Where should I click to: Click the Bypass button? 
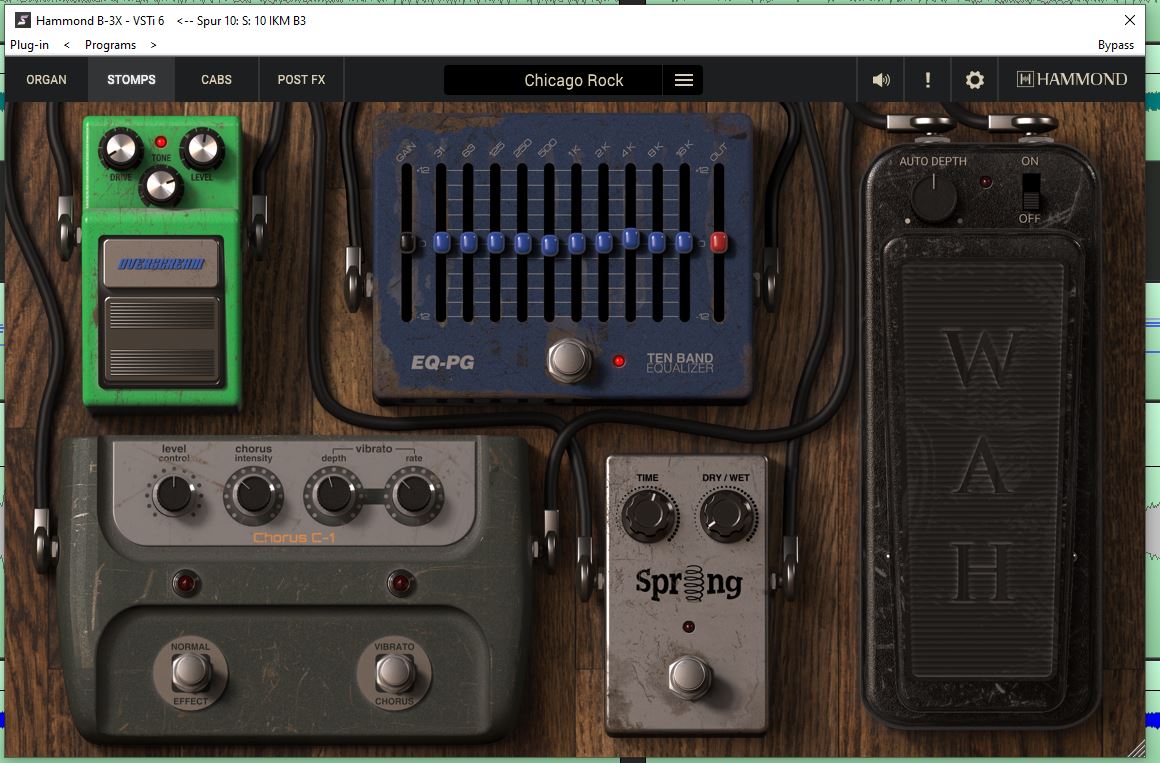[1116, 45]
